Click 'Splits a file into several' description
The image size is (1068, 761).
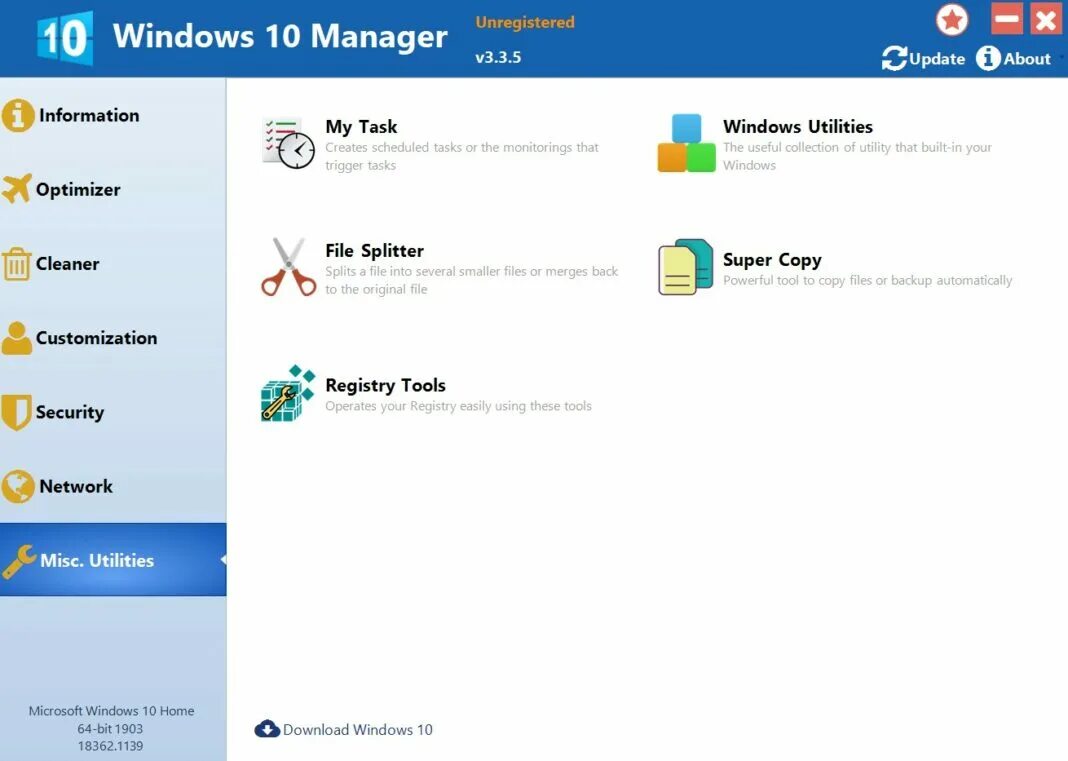tap(471, 280)
